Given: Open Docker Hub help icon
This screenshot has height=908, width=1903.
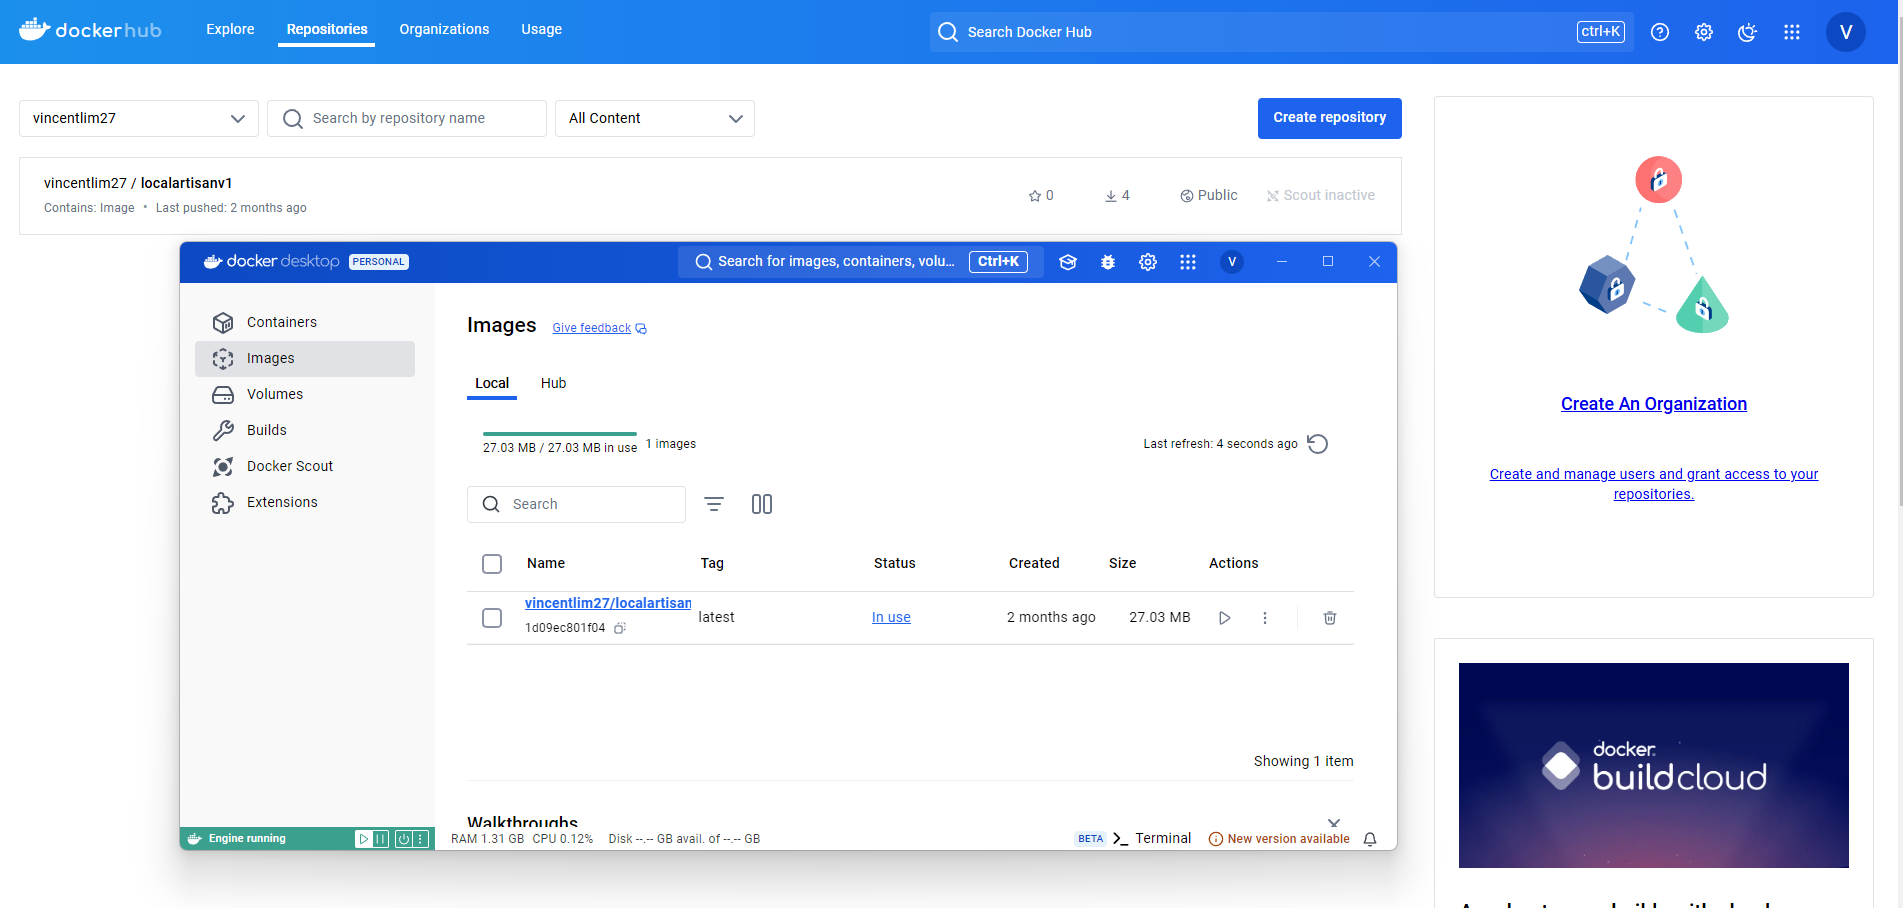Looking at the screenshot, I should point(1660,32).
